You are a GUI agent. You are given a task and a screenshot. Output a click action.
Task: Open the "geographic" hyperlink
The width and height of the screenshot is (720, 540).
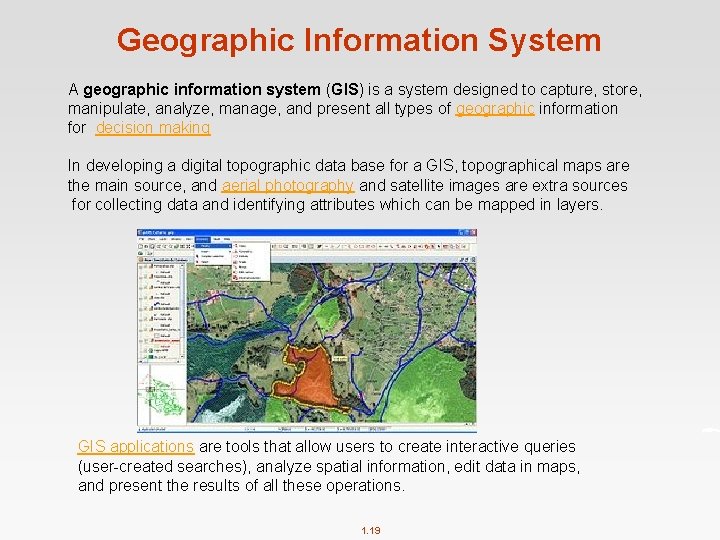(x=495, y=109)
